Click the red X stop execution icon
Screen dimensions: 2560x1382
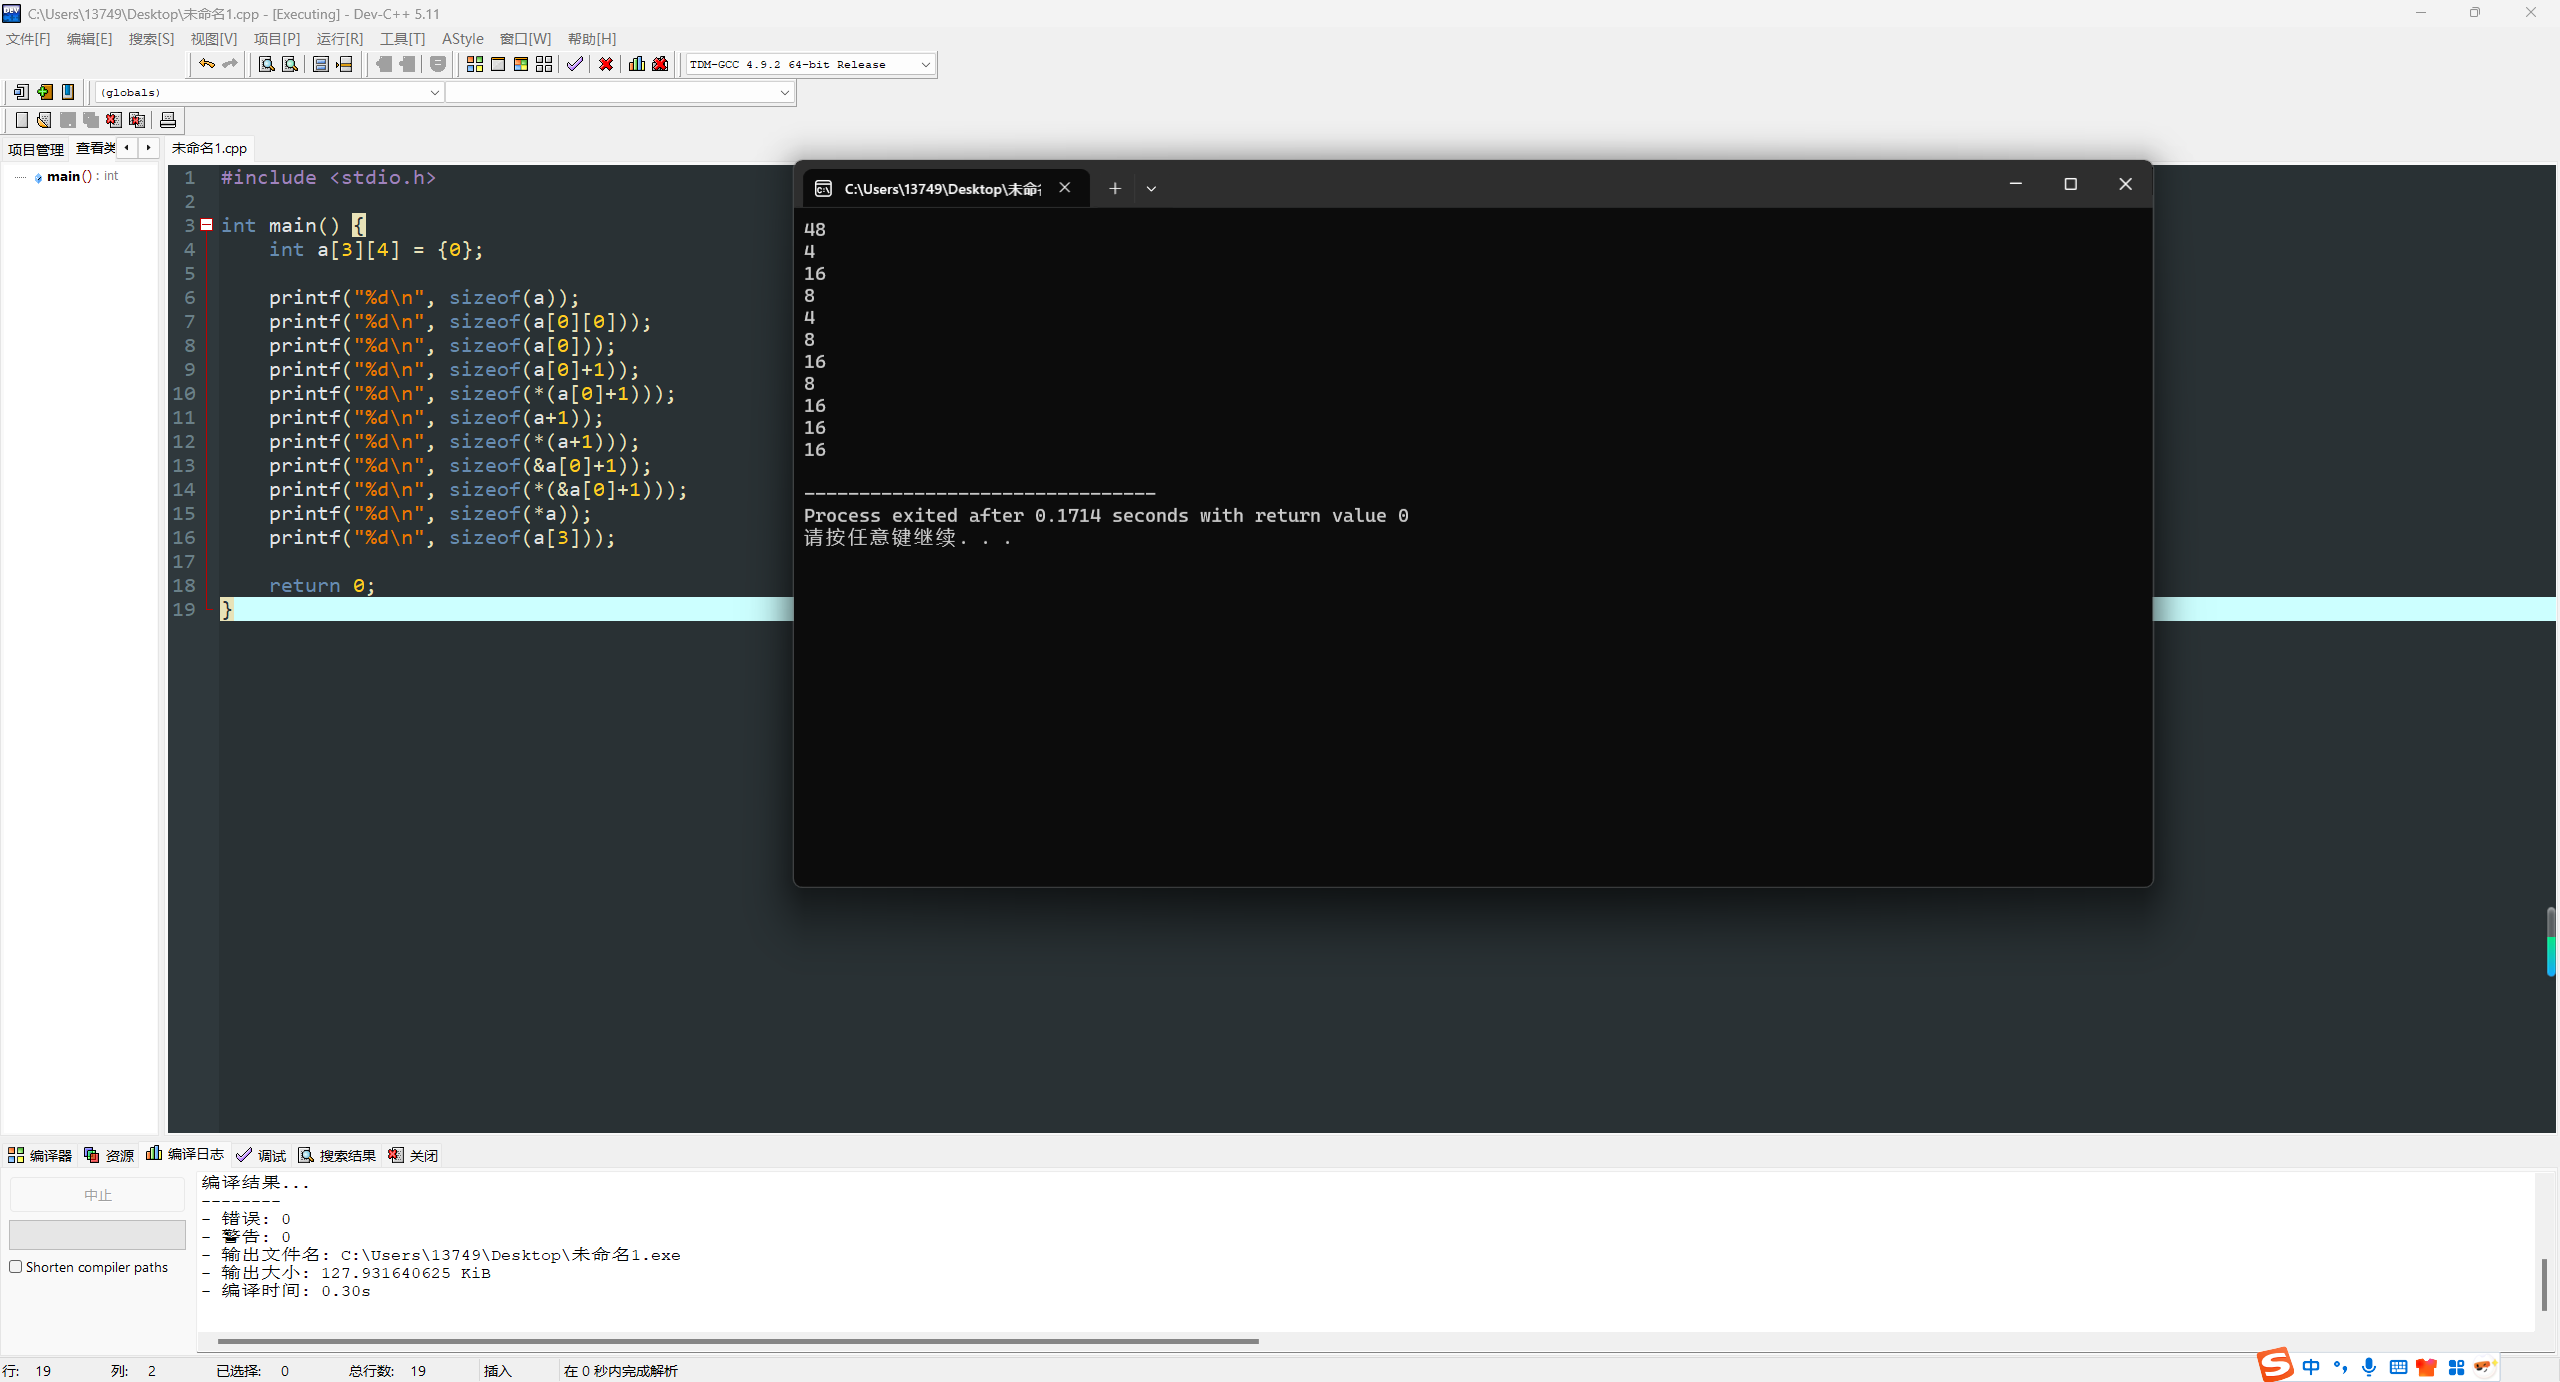[606, 64]
